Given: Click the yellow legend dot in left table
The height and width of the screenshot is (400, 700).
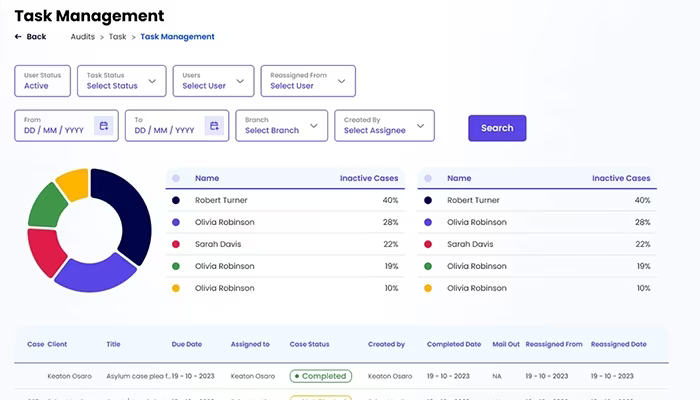Looking at the screenshot, I should 176,288.
